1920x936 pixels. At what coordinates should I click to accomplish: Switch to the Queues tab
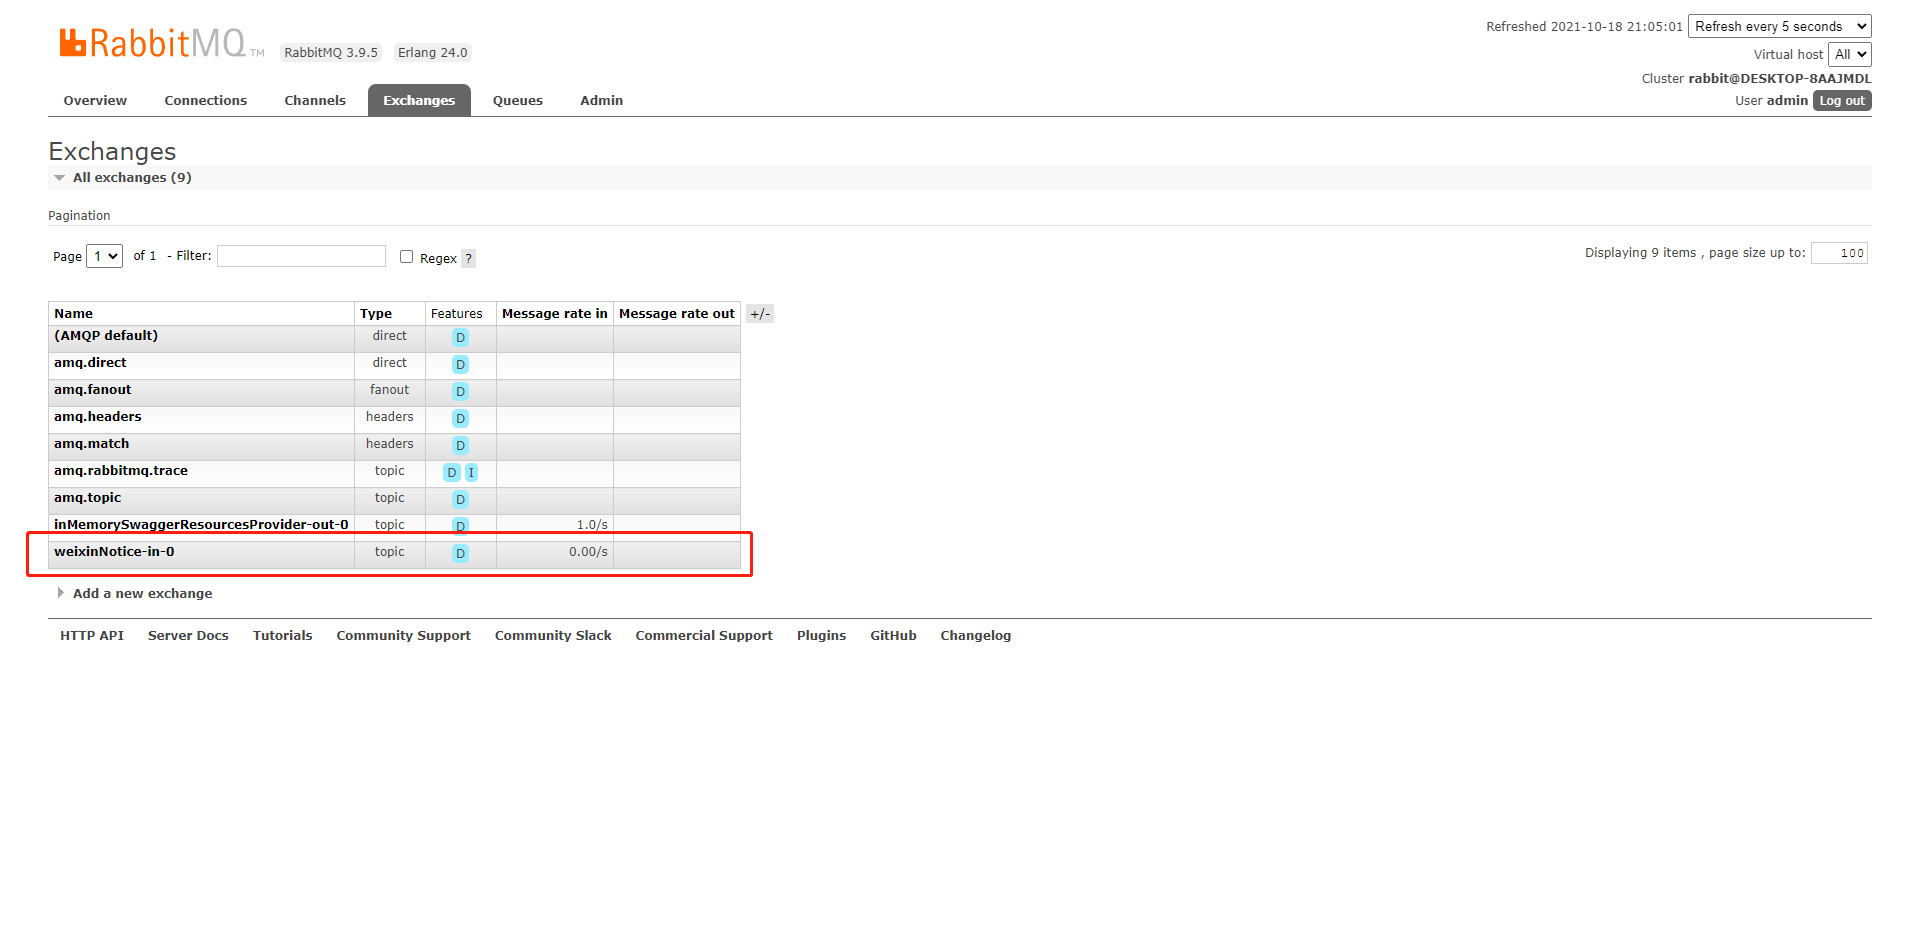[517, 101]
